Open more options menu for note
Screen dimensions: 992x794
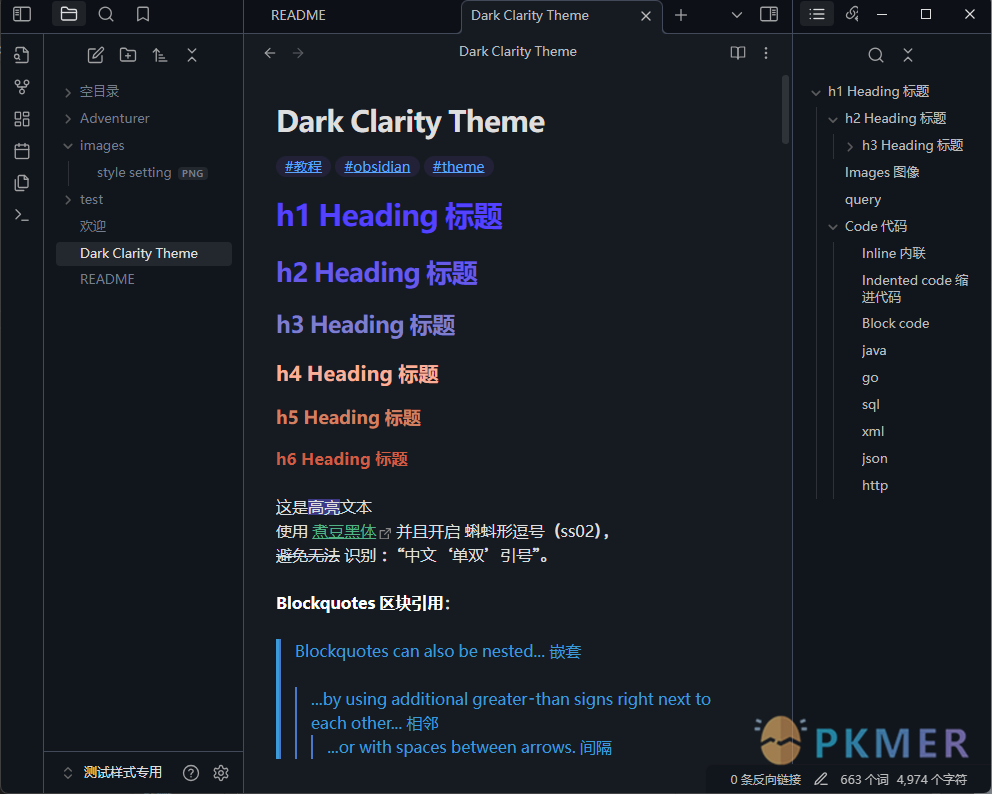pos(766,53)
